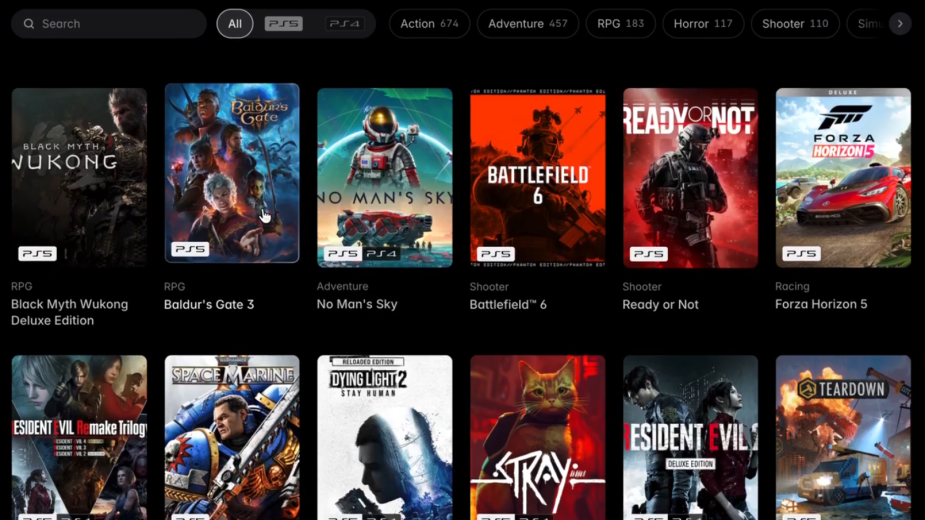
Task: Filter by the RPG genre chip
Action: click(x=621, y=24)
